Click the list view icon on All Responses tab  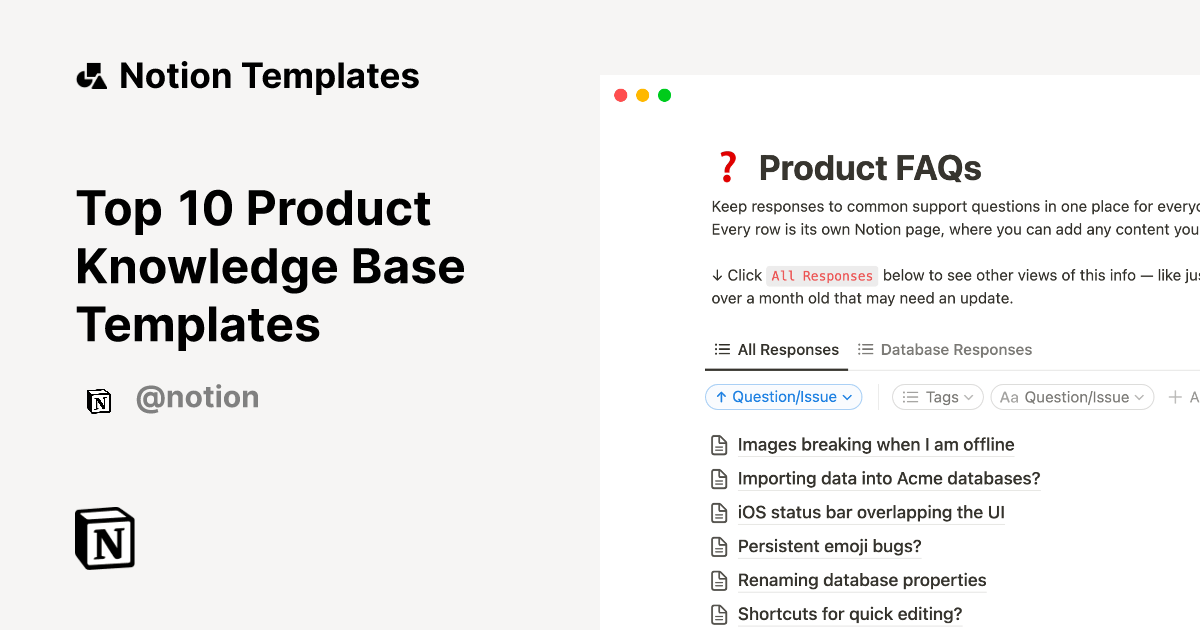(722, 349)
